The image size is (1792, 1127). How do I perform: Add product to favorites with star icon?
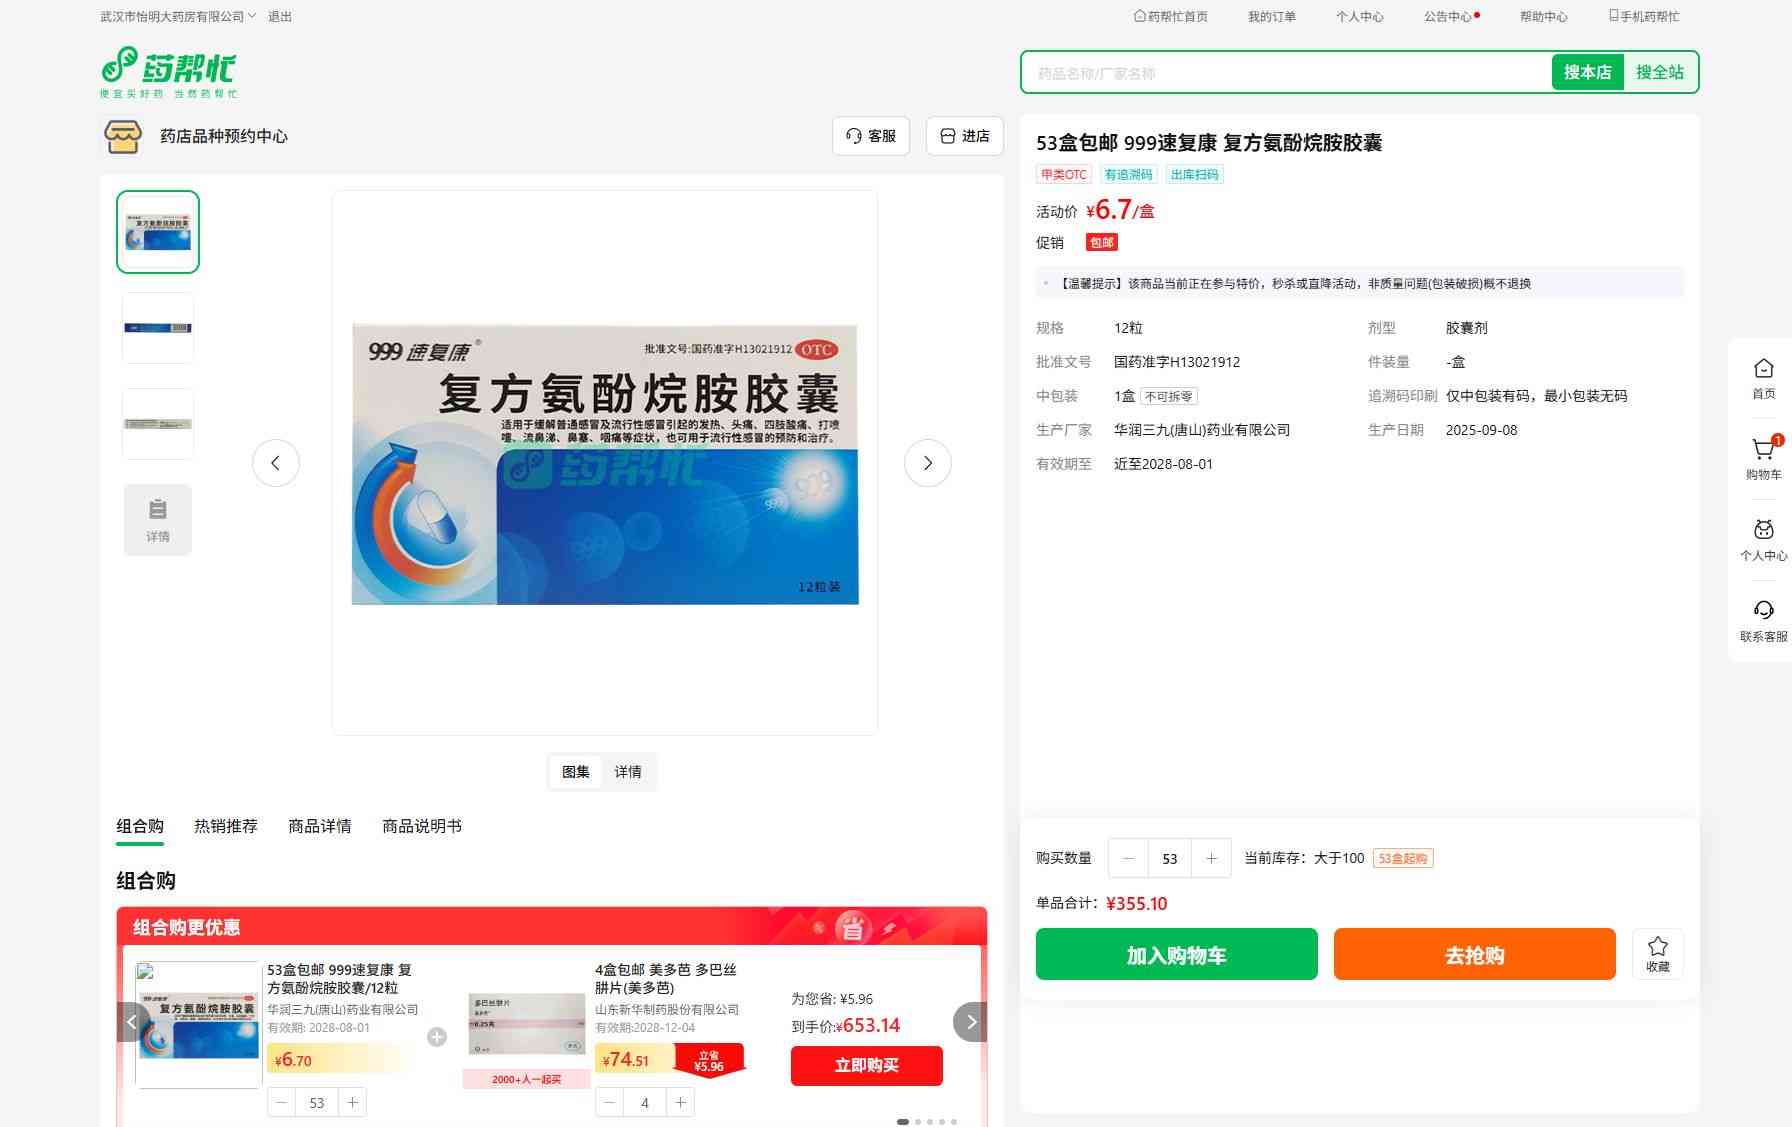point(1657,953)
